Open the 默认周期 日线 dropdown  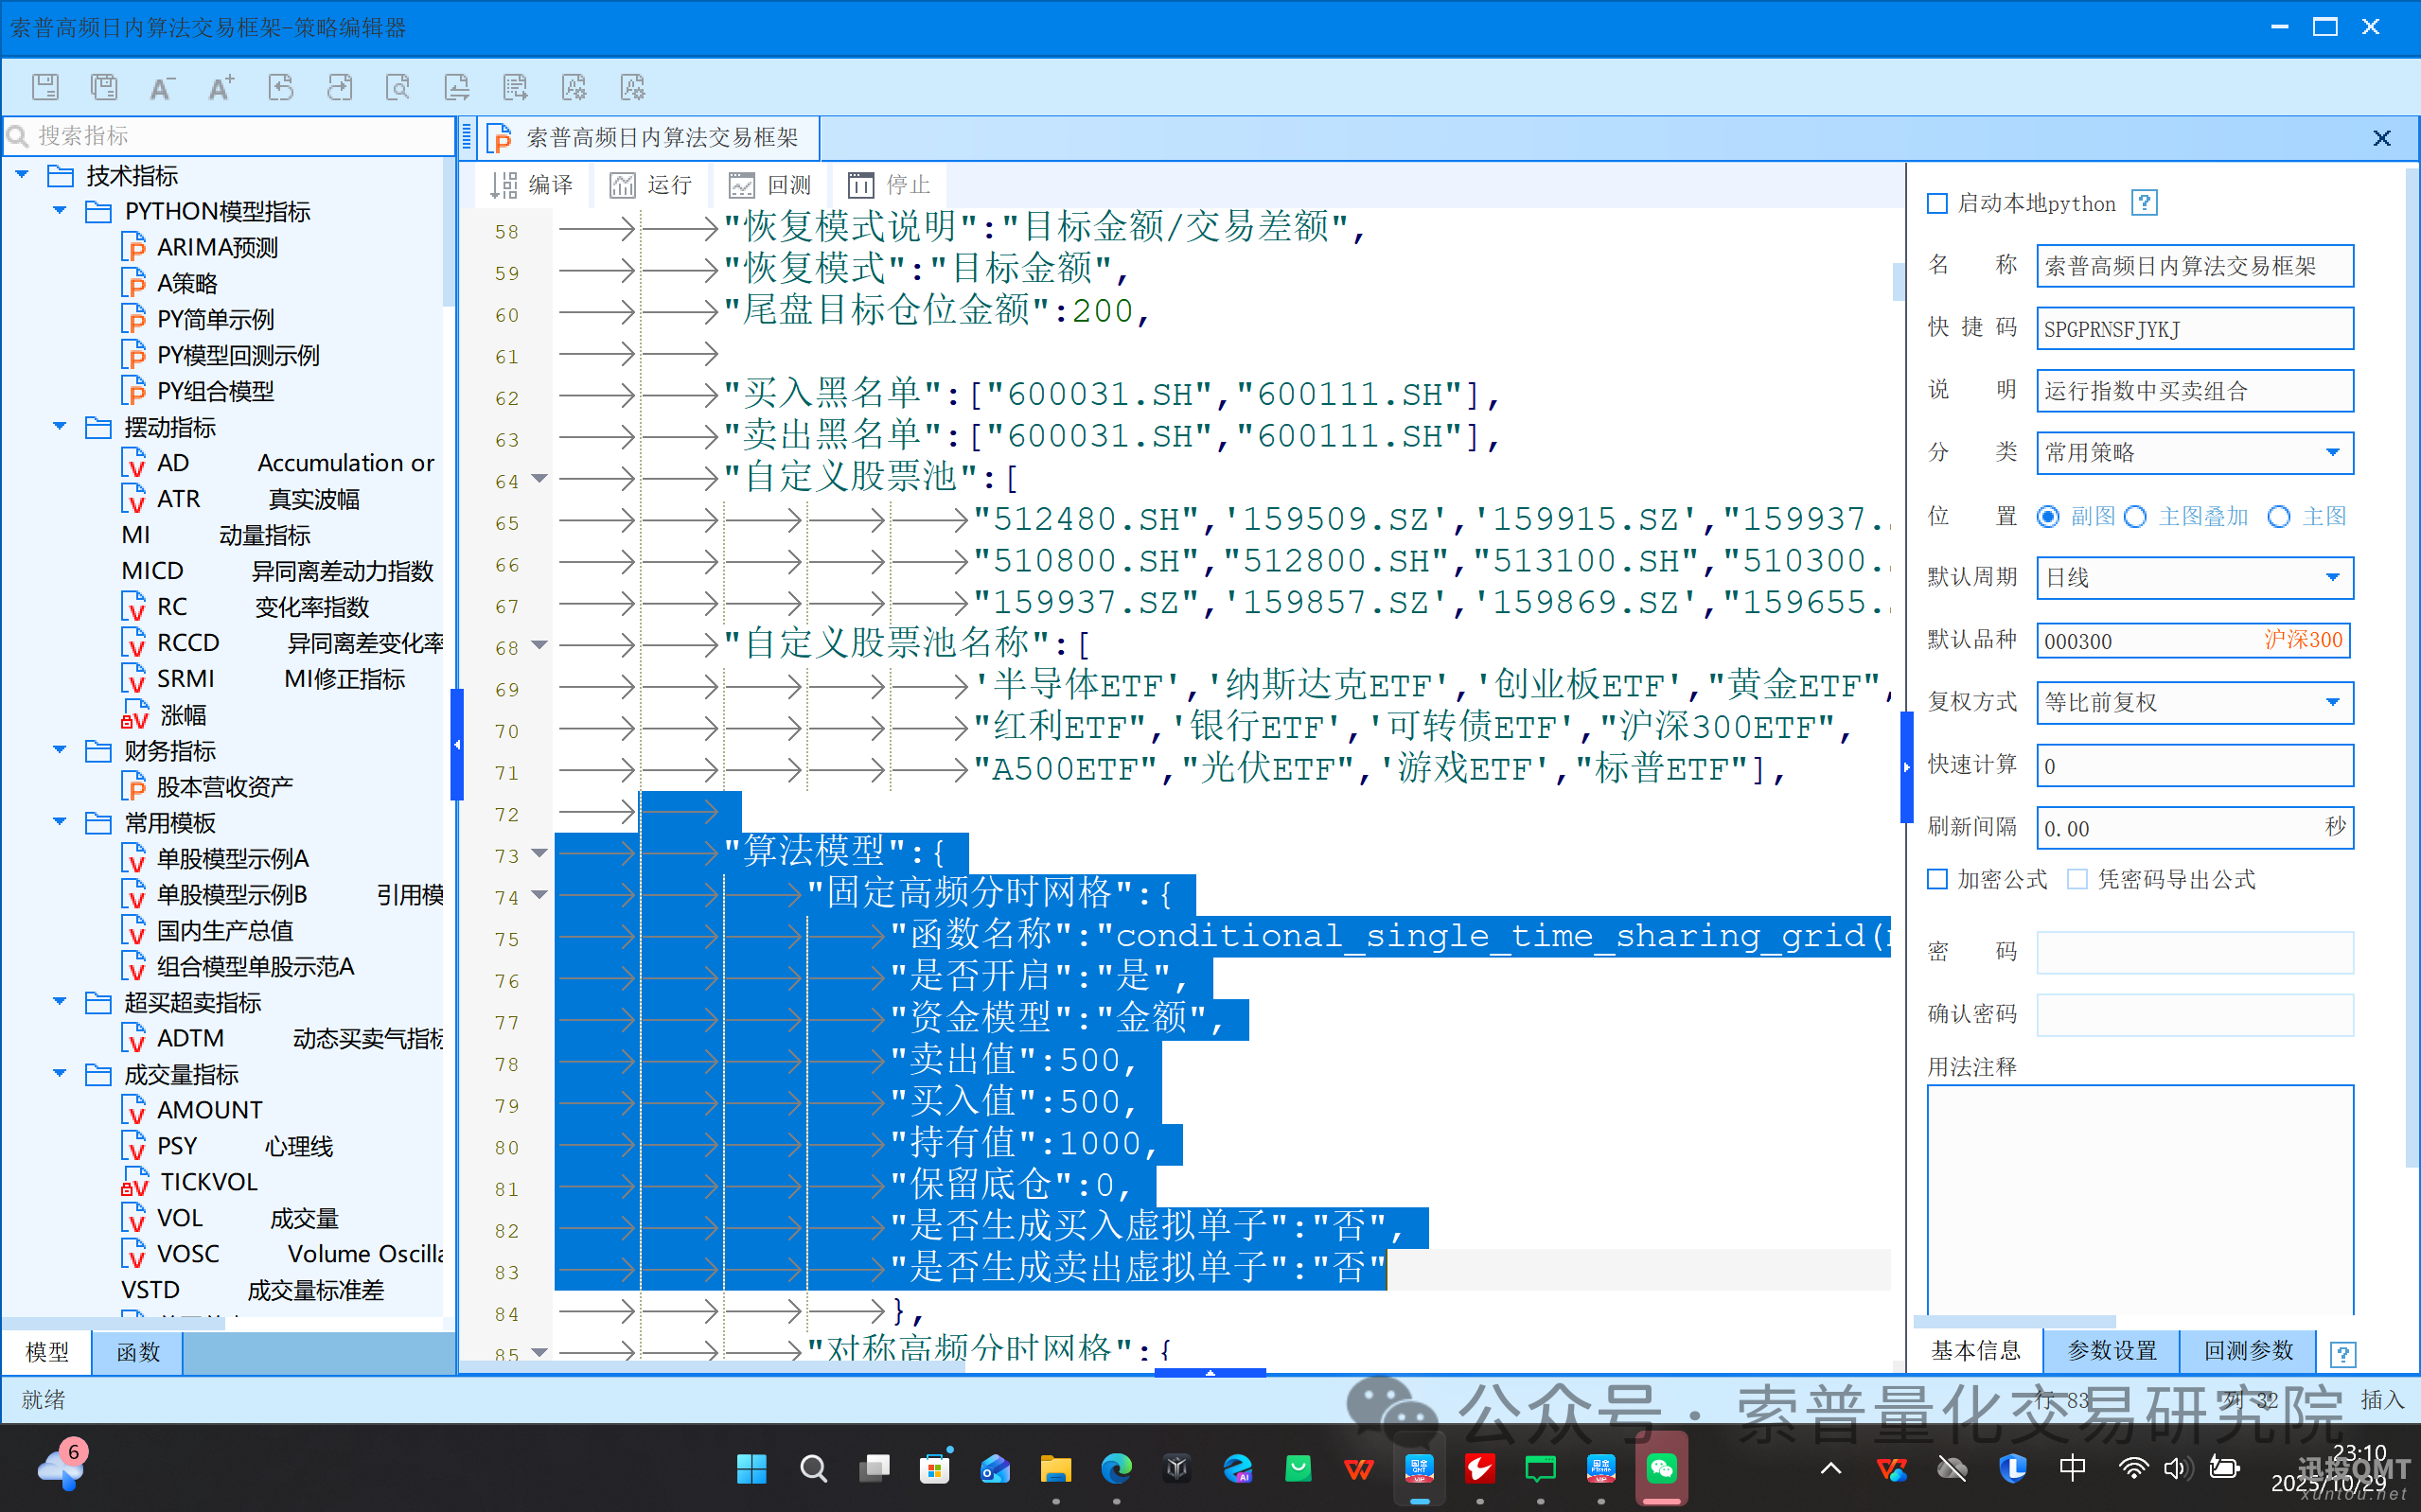pos(2332,578)
